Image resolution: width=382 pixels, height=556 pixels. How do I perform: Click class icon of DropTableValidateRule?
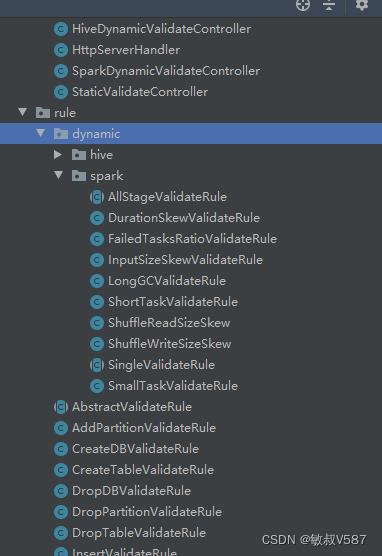61,533
